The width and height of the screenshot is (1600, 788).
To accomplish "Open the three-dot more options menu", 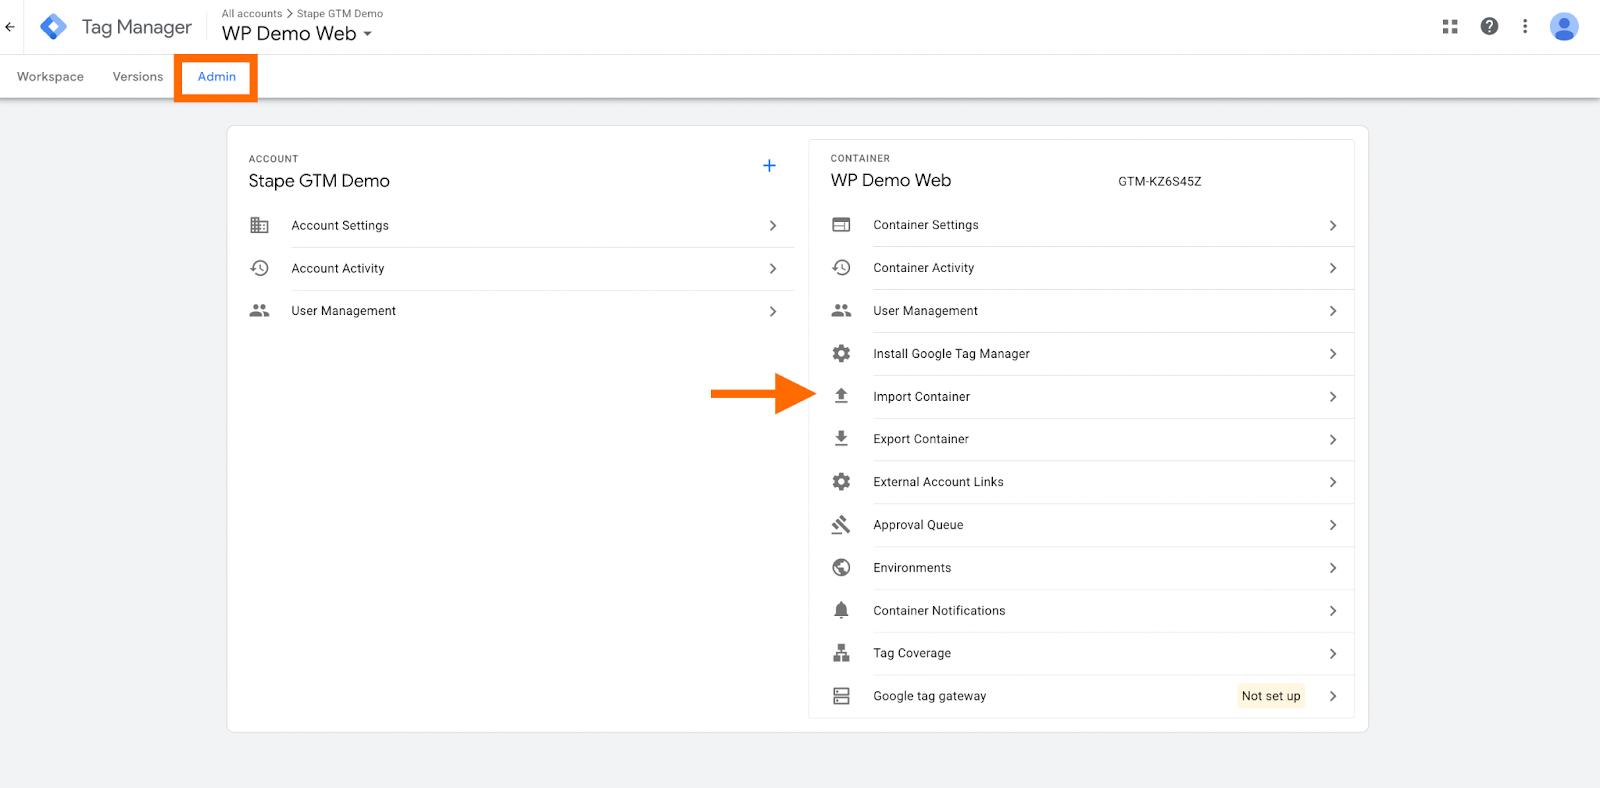I will [x=1525, y=27].
